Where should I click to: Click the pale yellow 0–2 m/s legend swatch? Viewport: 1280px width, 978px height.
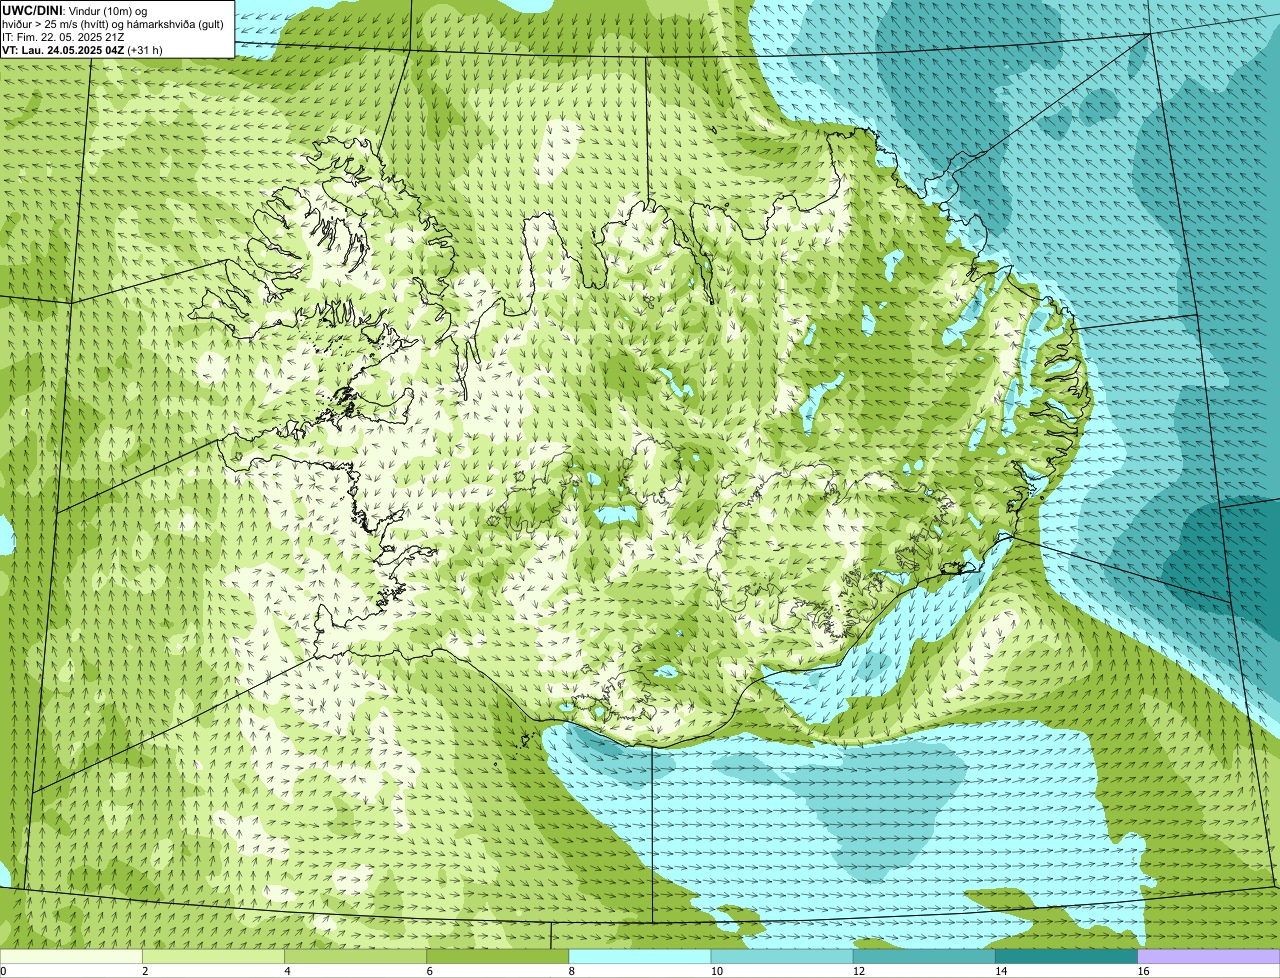pyautogui.click(x=71, y=956)
